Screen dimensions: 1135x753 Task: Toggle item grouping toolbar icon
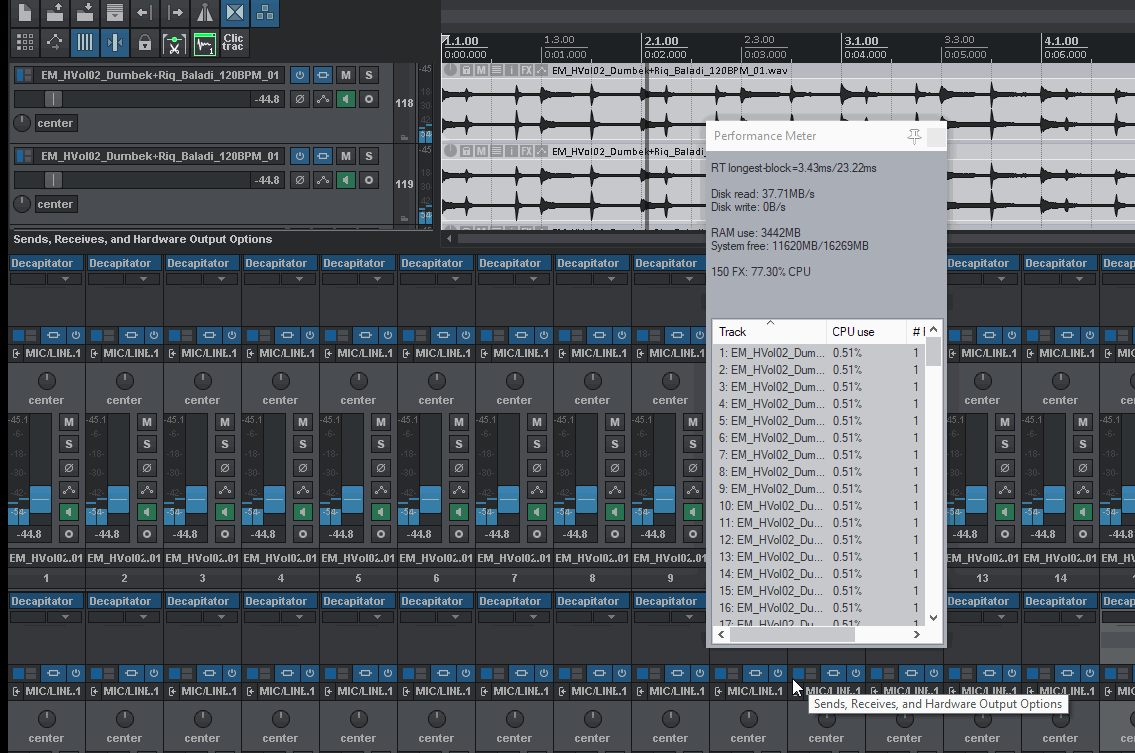point(265,12)
